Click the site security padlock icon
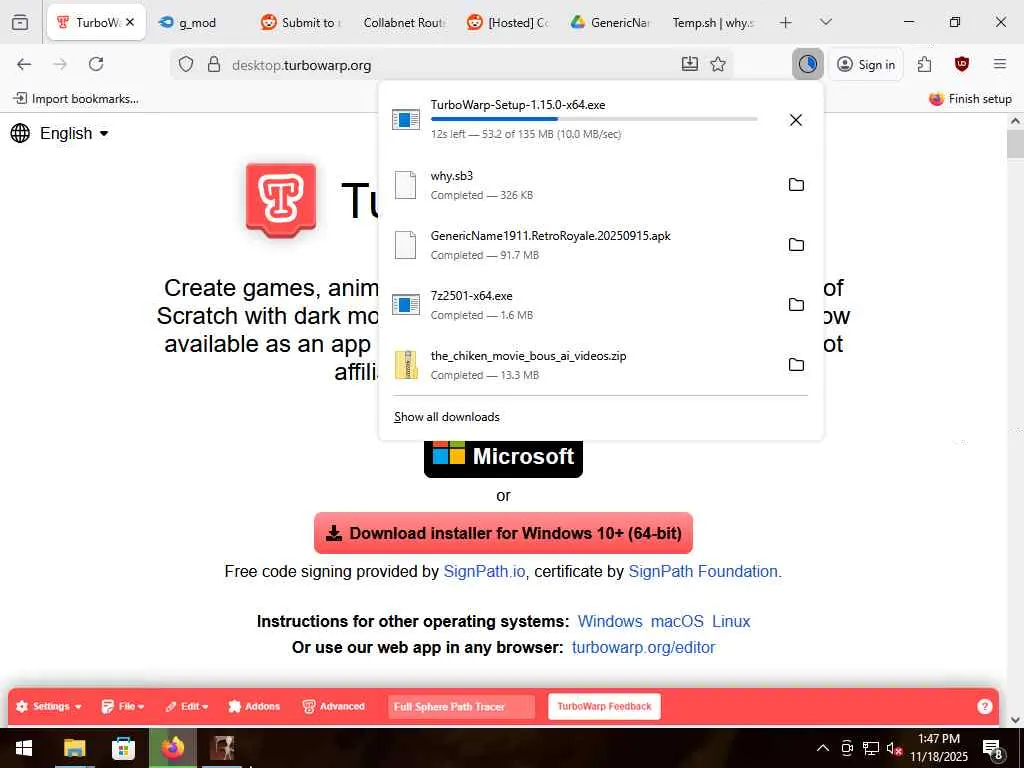The width and height of the screenshot is (1024, 768). [x=214, y=65]
